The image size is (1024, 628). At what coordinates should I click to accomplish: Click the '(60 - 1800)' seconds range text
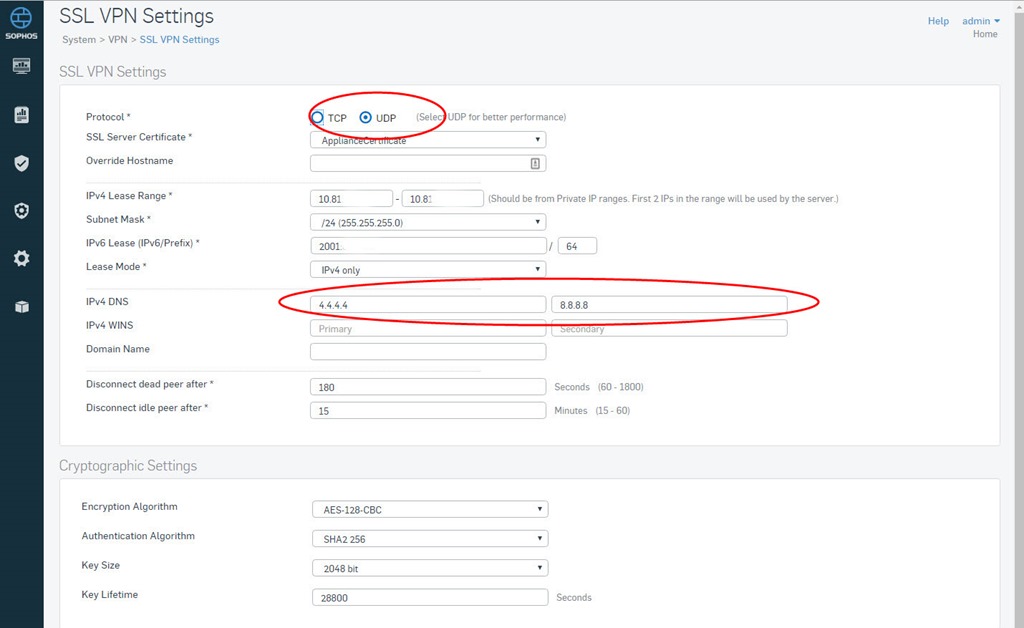(x=620, y=386)
